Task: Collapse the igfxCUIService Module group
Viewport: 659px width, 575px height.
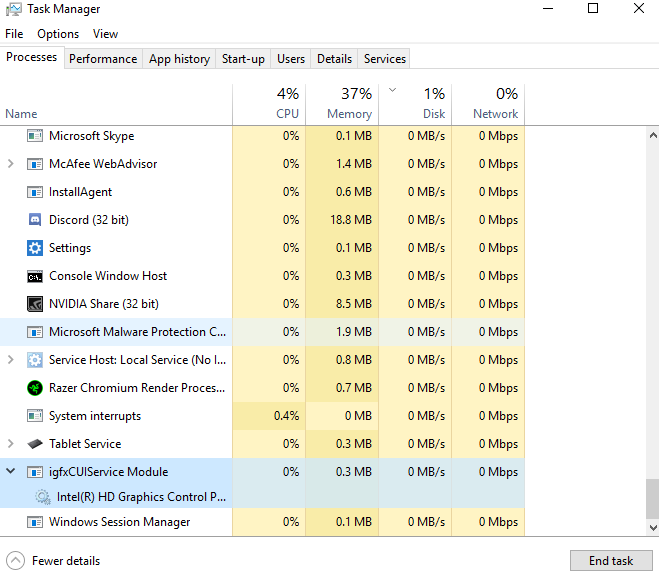Action: click(x=11, y=472)
